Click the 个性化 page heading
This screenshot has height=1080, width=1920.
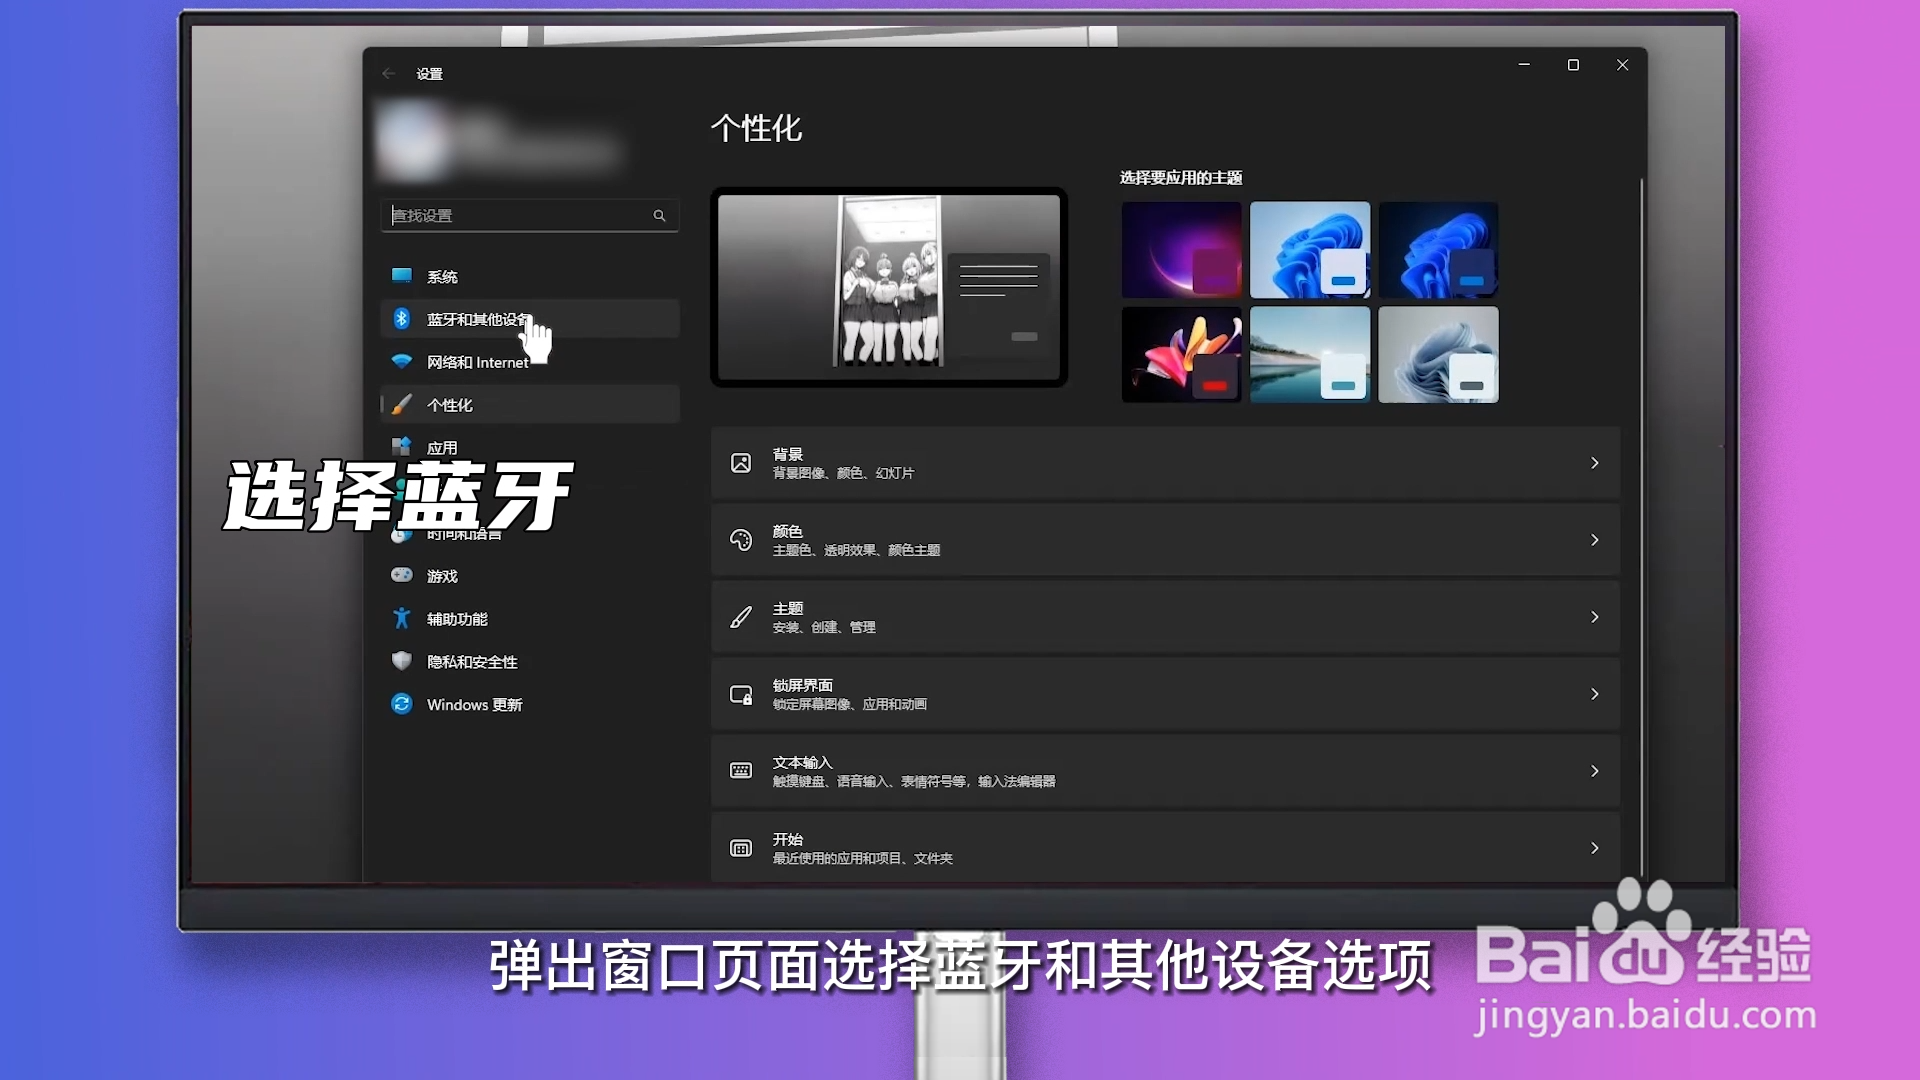[x=756, y=128]
